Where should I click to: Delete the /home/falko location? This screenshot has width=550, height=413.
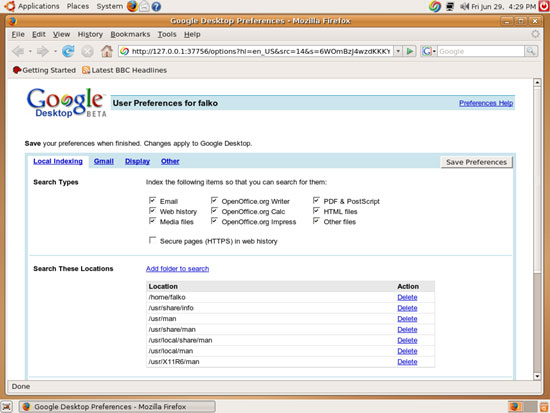pos(407,297)
